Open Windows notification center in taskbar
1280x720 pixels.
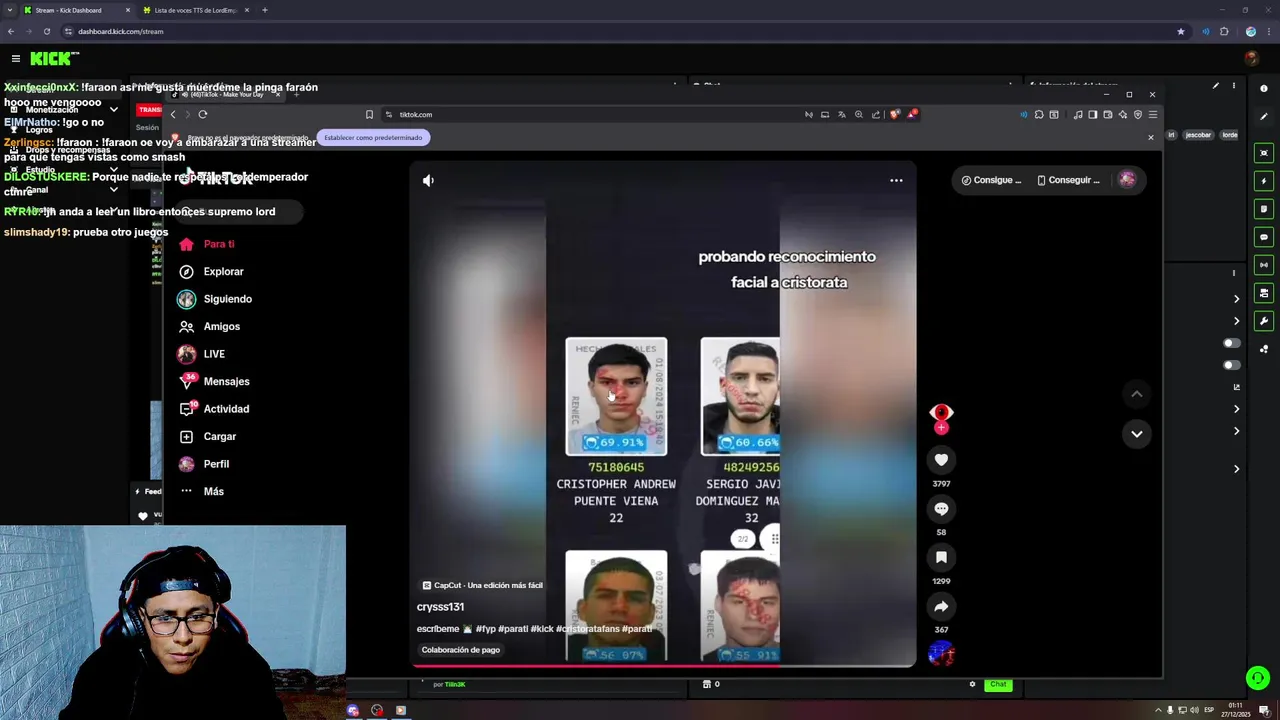pyautogui.click(x=1264, y=710)
